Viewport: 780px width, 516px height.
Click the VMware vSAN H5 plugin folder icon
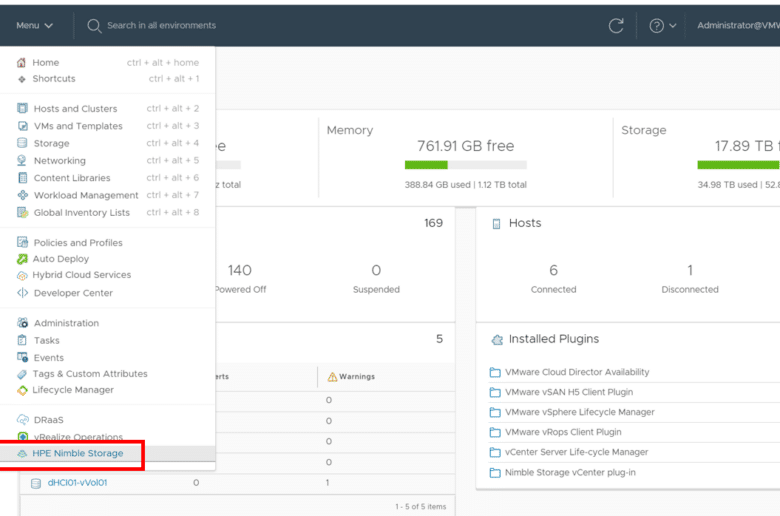pos(495,392)
